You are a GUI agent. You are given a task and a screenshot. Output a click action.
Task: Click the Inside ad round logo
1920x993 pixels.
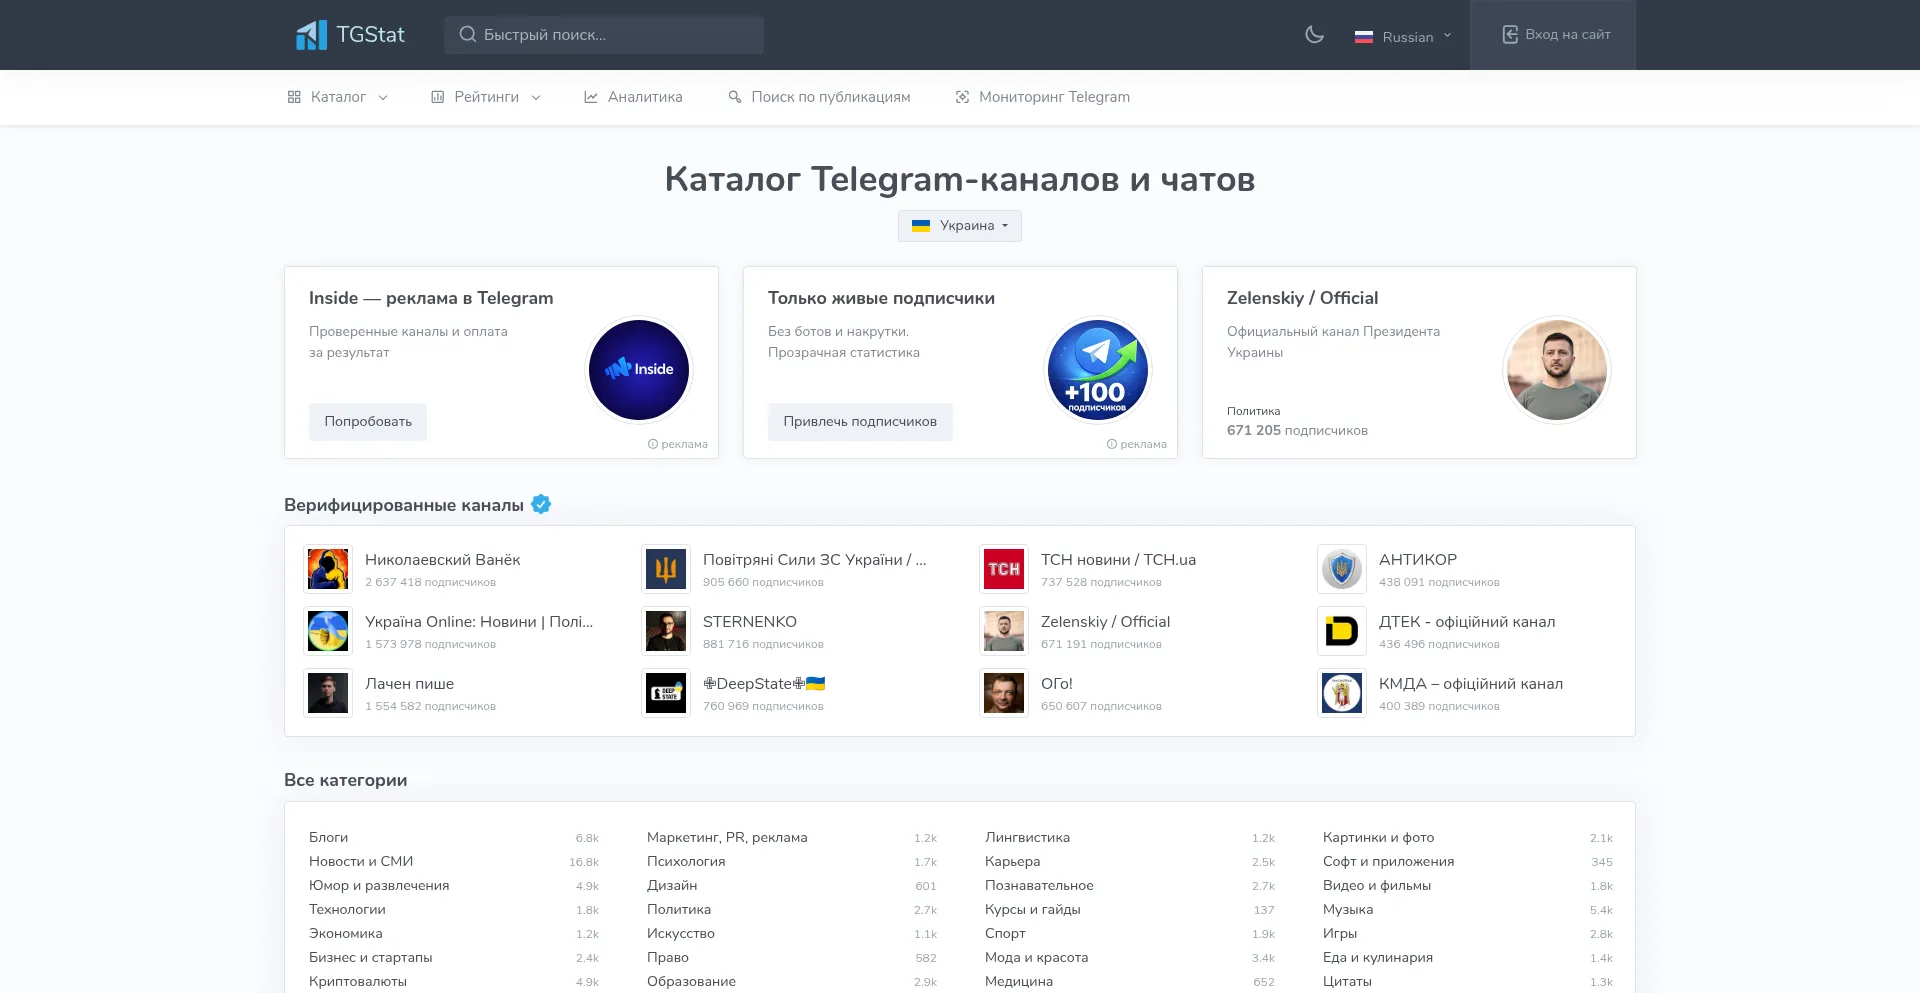click(639, 370)
